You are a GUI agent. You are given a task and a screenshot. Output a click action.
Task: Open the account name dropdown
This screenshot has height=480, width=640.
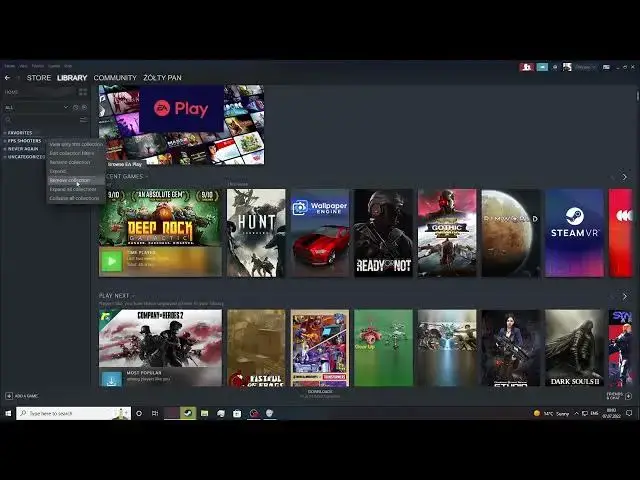tap(584, 67)
